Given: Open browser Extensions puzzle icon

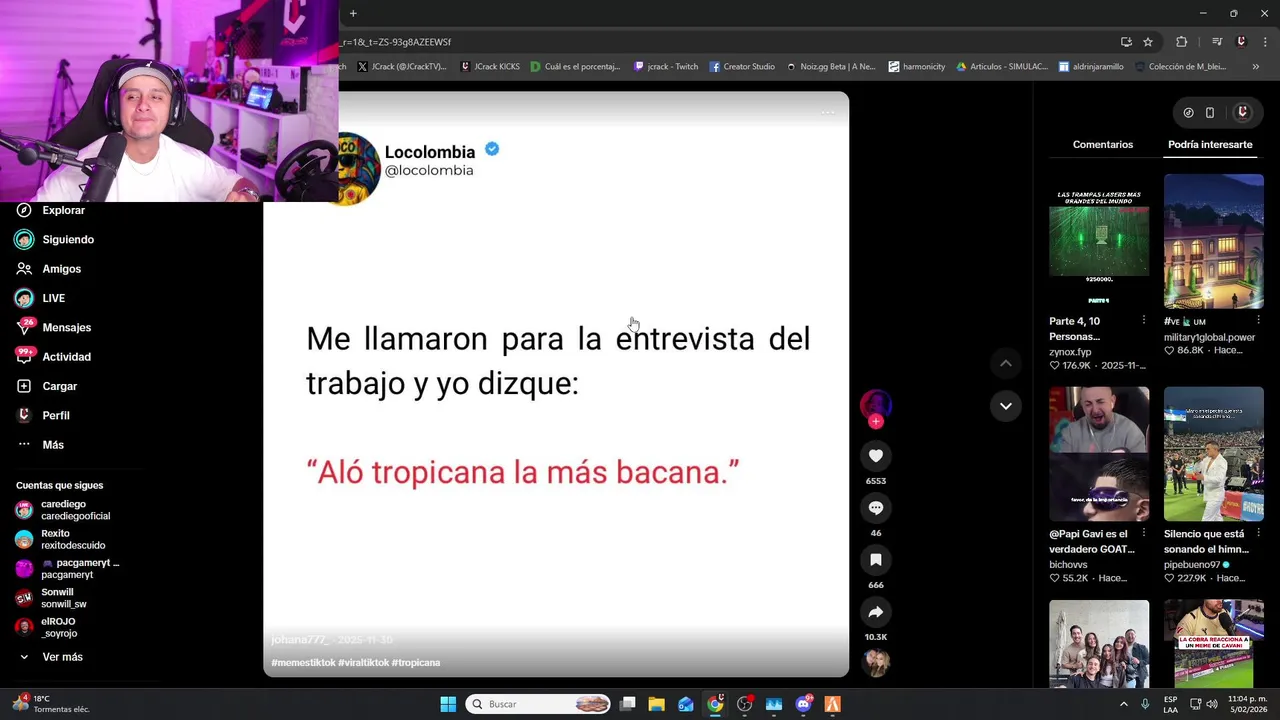Looking at the screenshot, I should [x=1182, y=42].
